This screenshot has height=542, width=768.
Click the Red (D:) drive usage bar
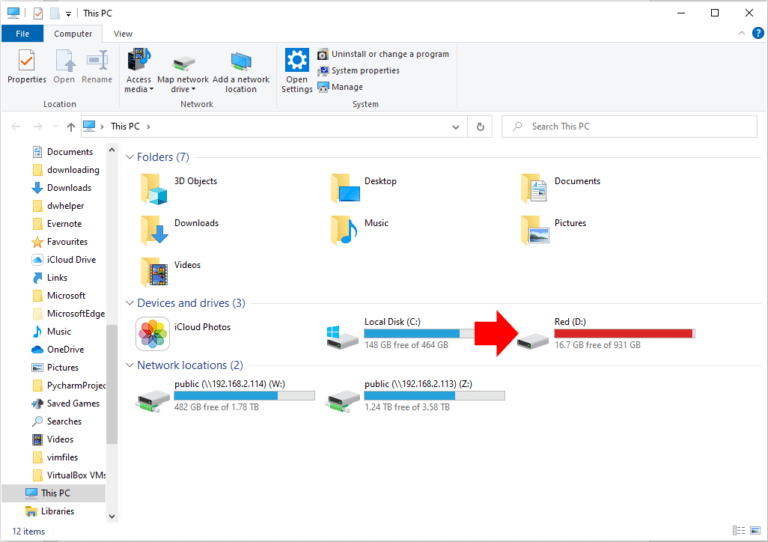tap(624, 334)
